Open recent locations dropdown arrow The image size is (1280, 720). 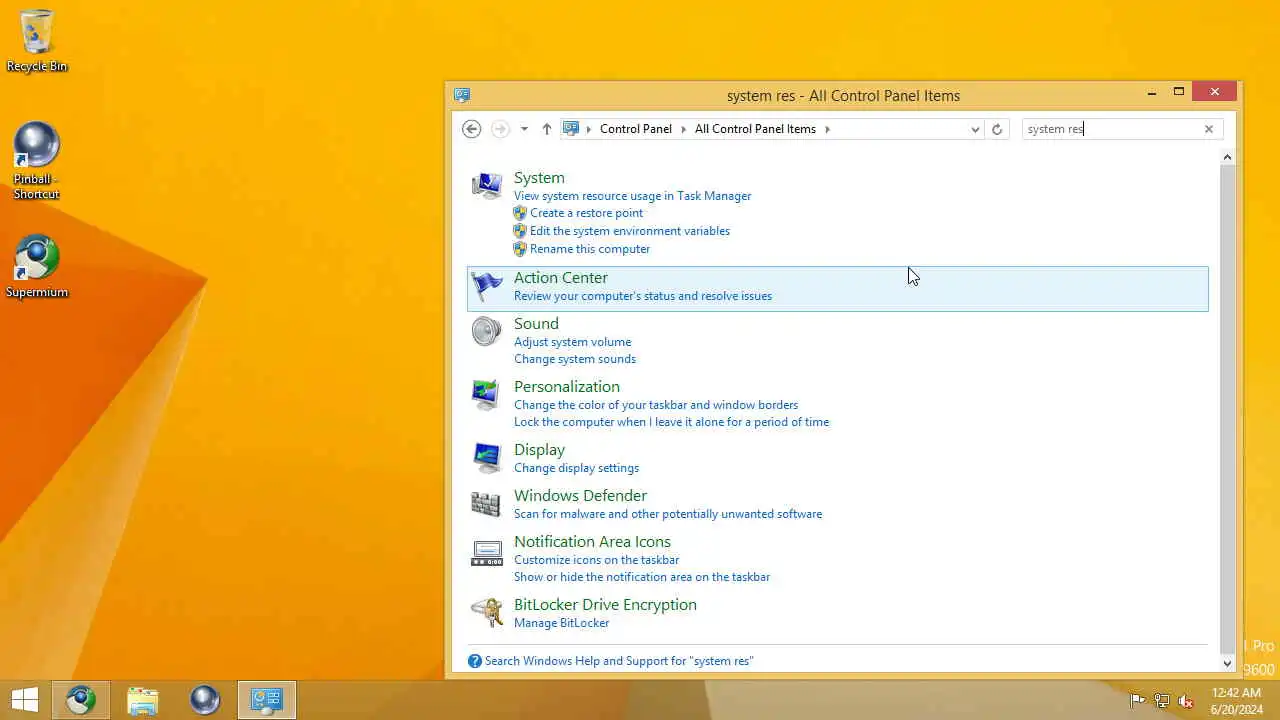[524, 129]
